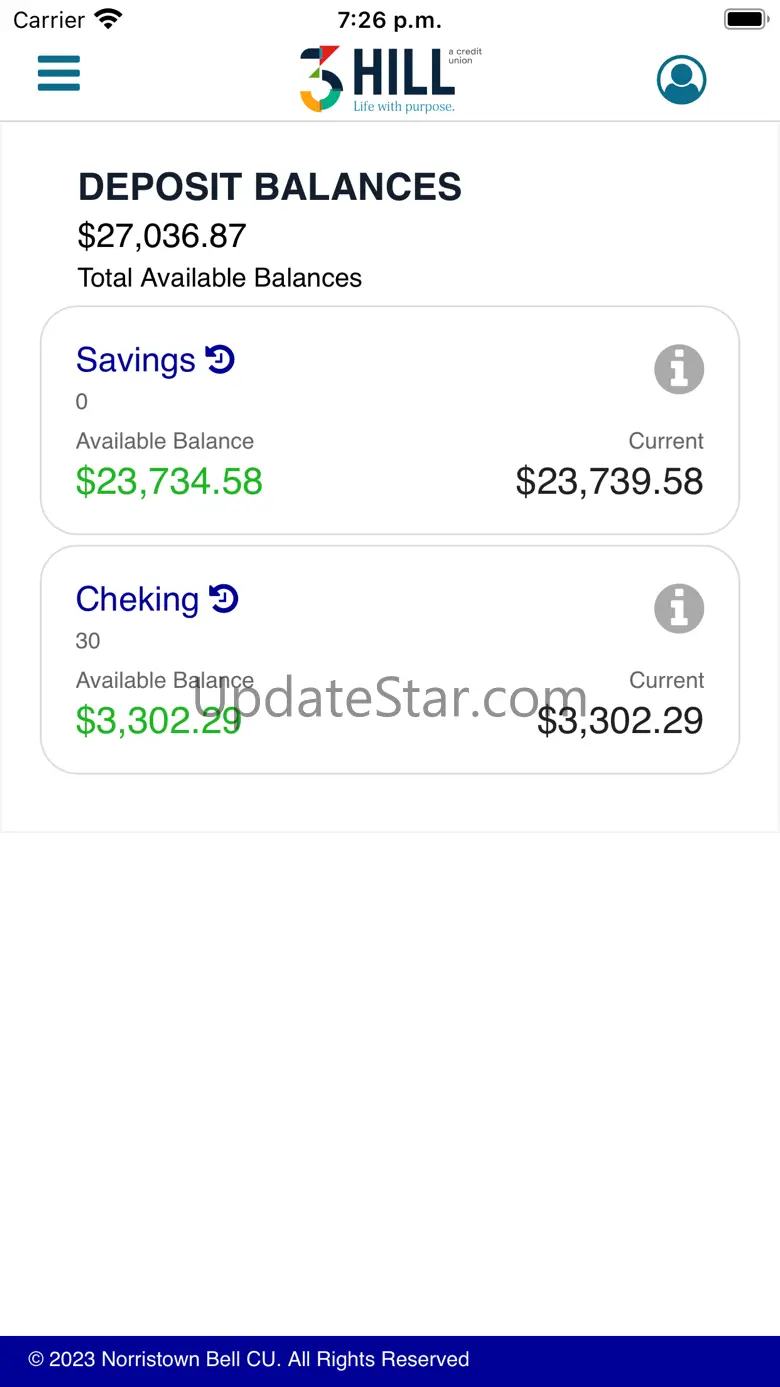780x1387 pixels.
Task: Tap the Total Available Balances label
Action: 220,278
